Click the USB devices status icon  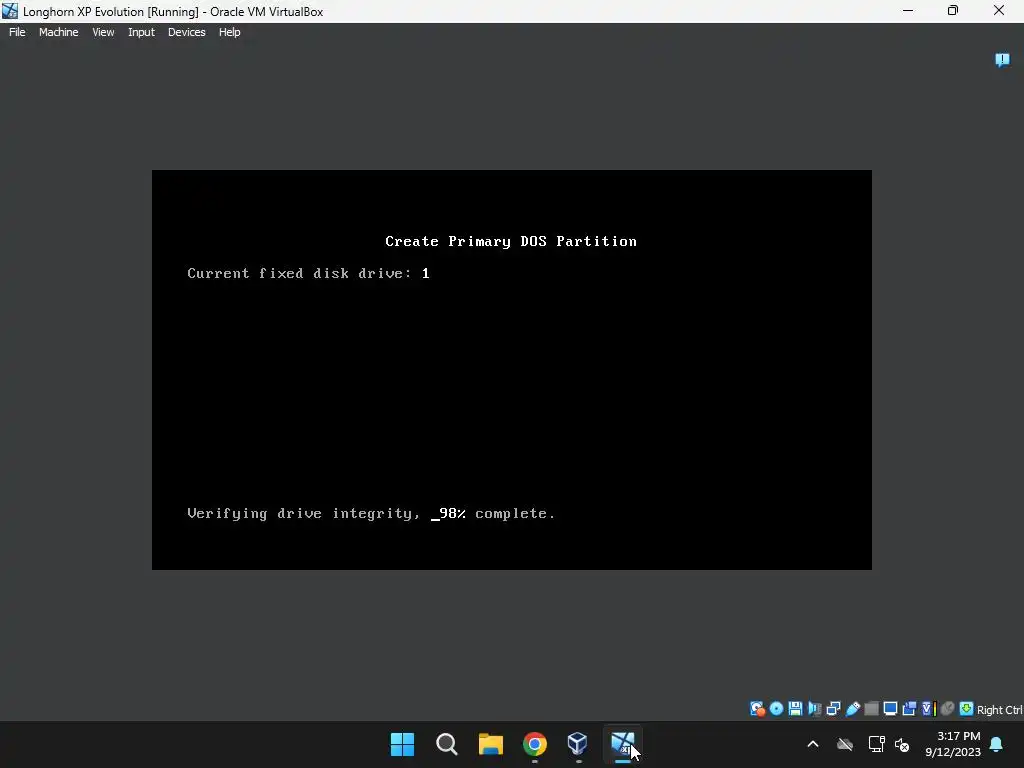tap(852, 709)
